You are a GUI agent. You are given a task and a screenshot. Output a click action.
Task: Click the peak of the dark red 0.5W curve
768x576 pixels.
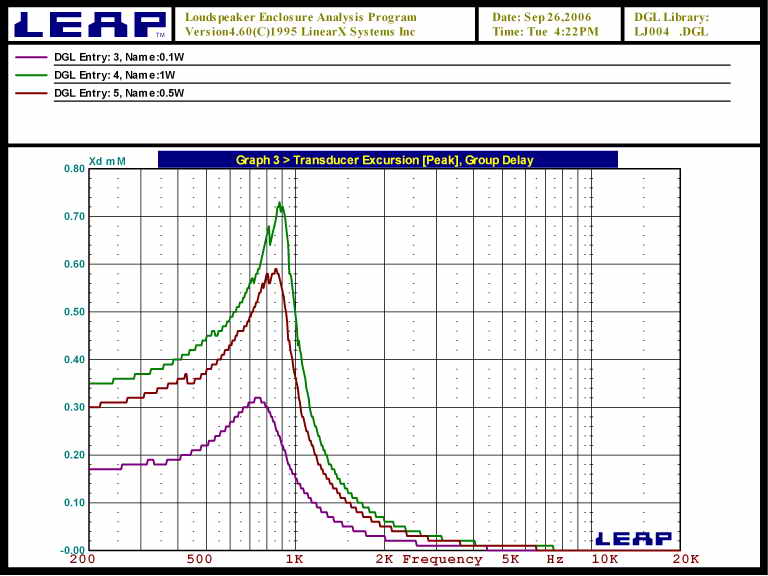(276, 269)
